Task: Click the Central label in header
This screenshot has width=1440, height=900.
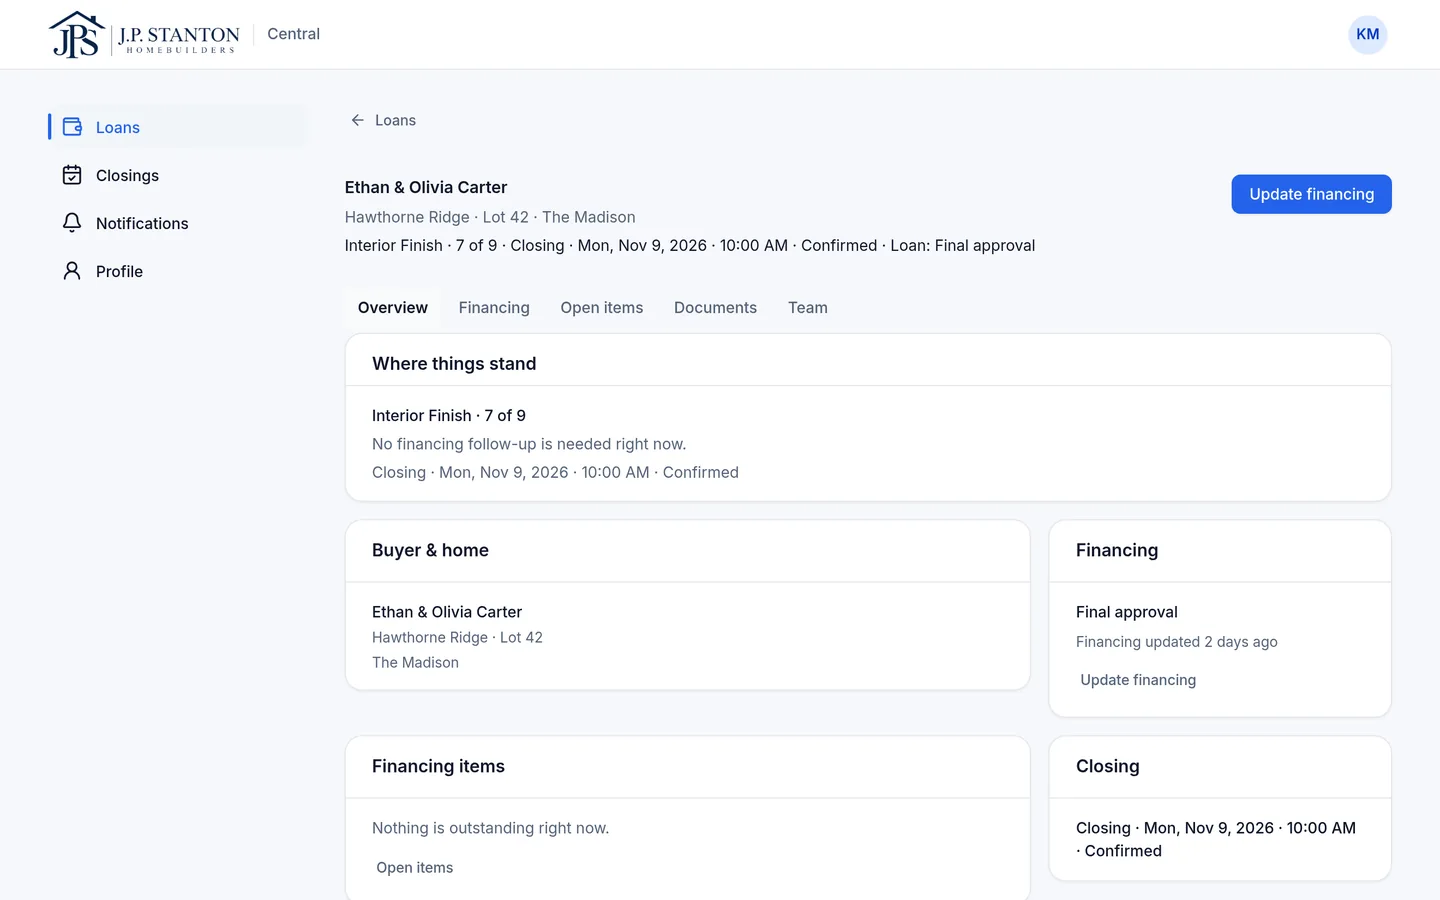Action: (293, 34)
